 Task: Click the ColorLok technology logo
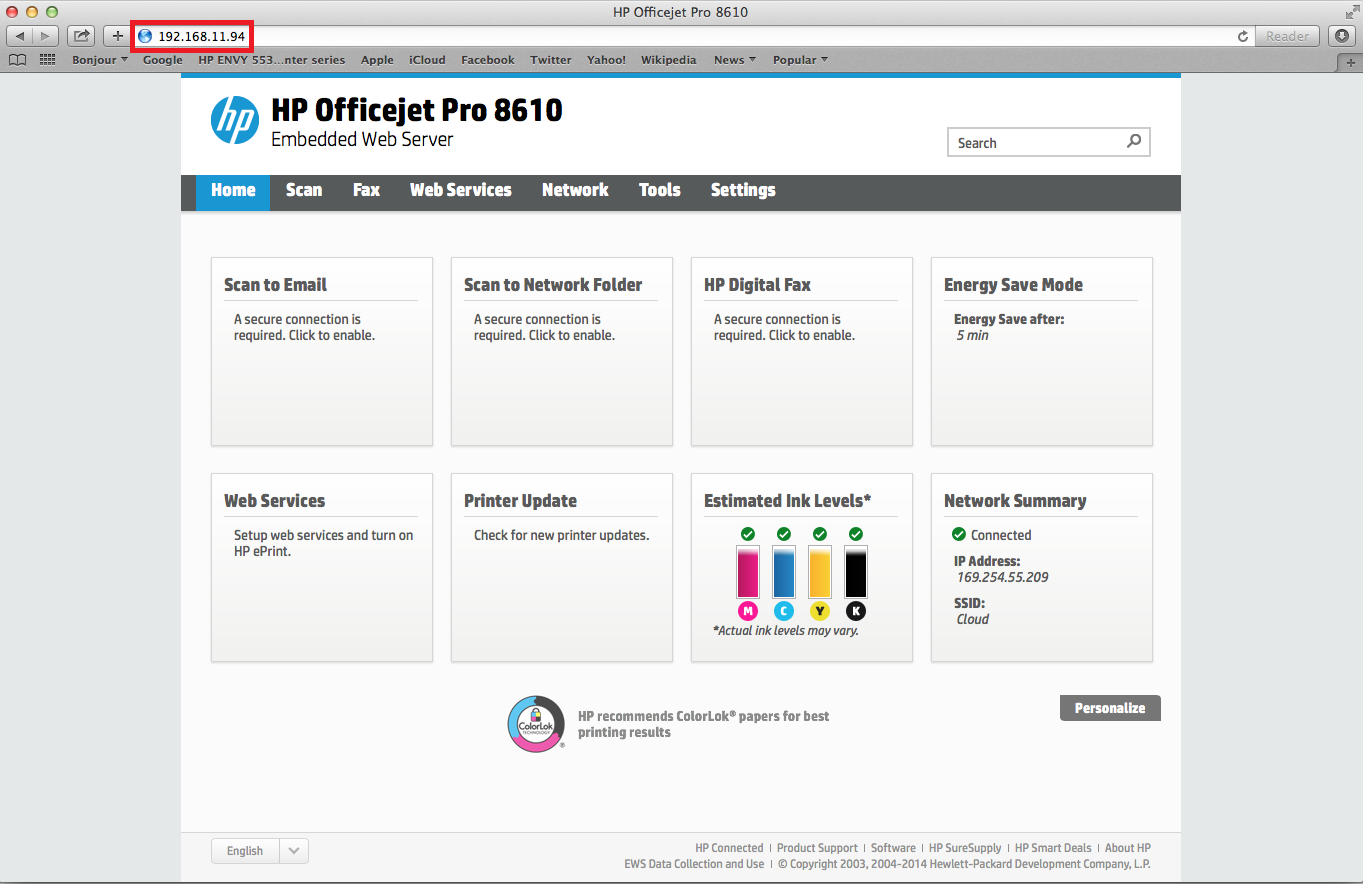(536, 724)
